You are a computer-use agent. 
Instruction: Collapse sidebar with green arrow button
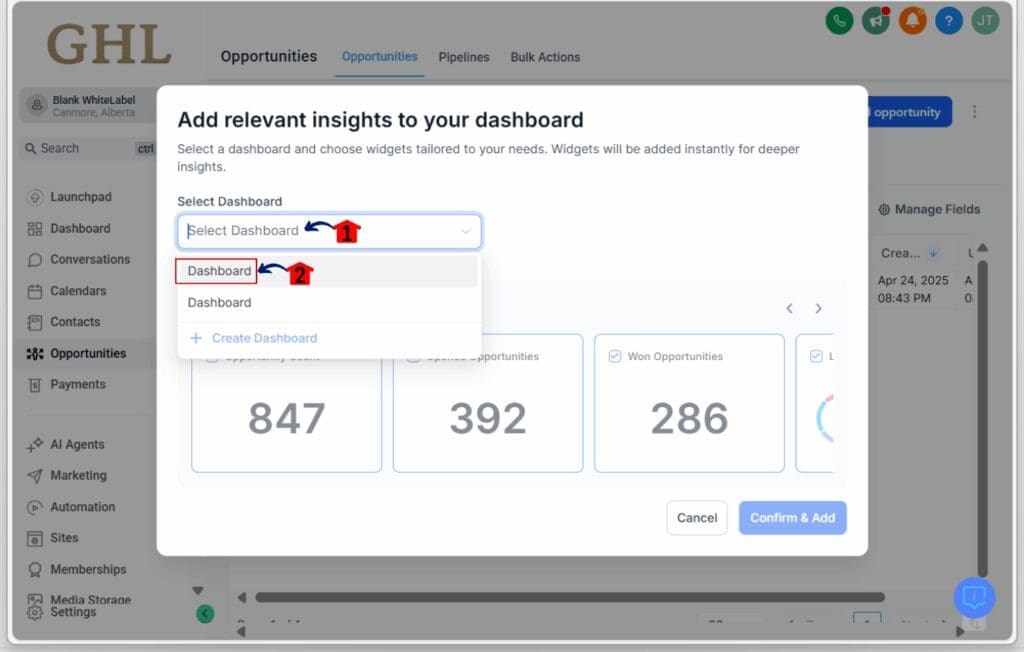coord(205,613)
